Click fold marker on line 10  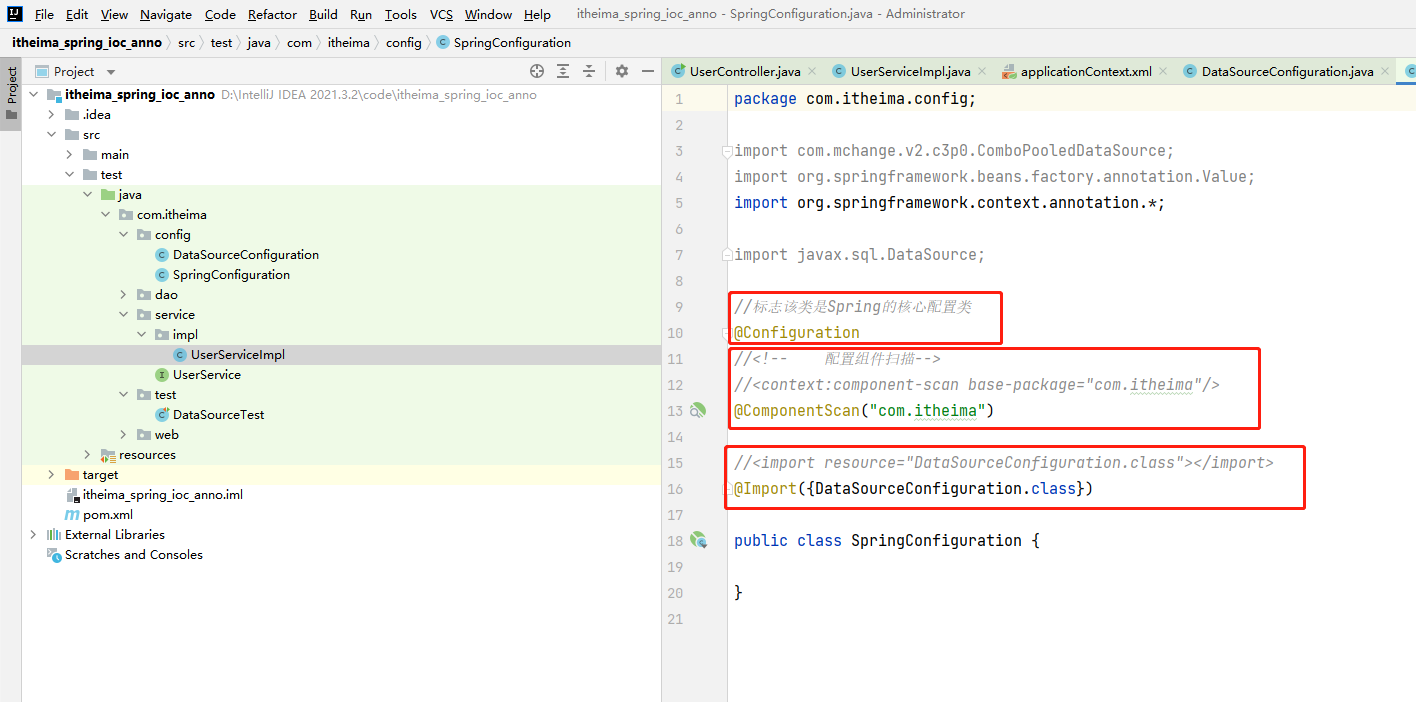[x=728, y=333]
